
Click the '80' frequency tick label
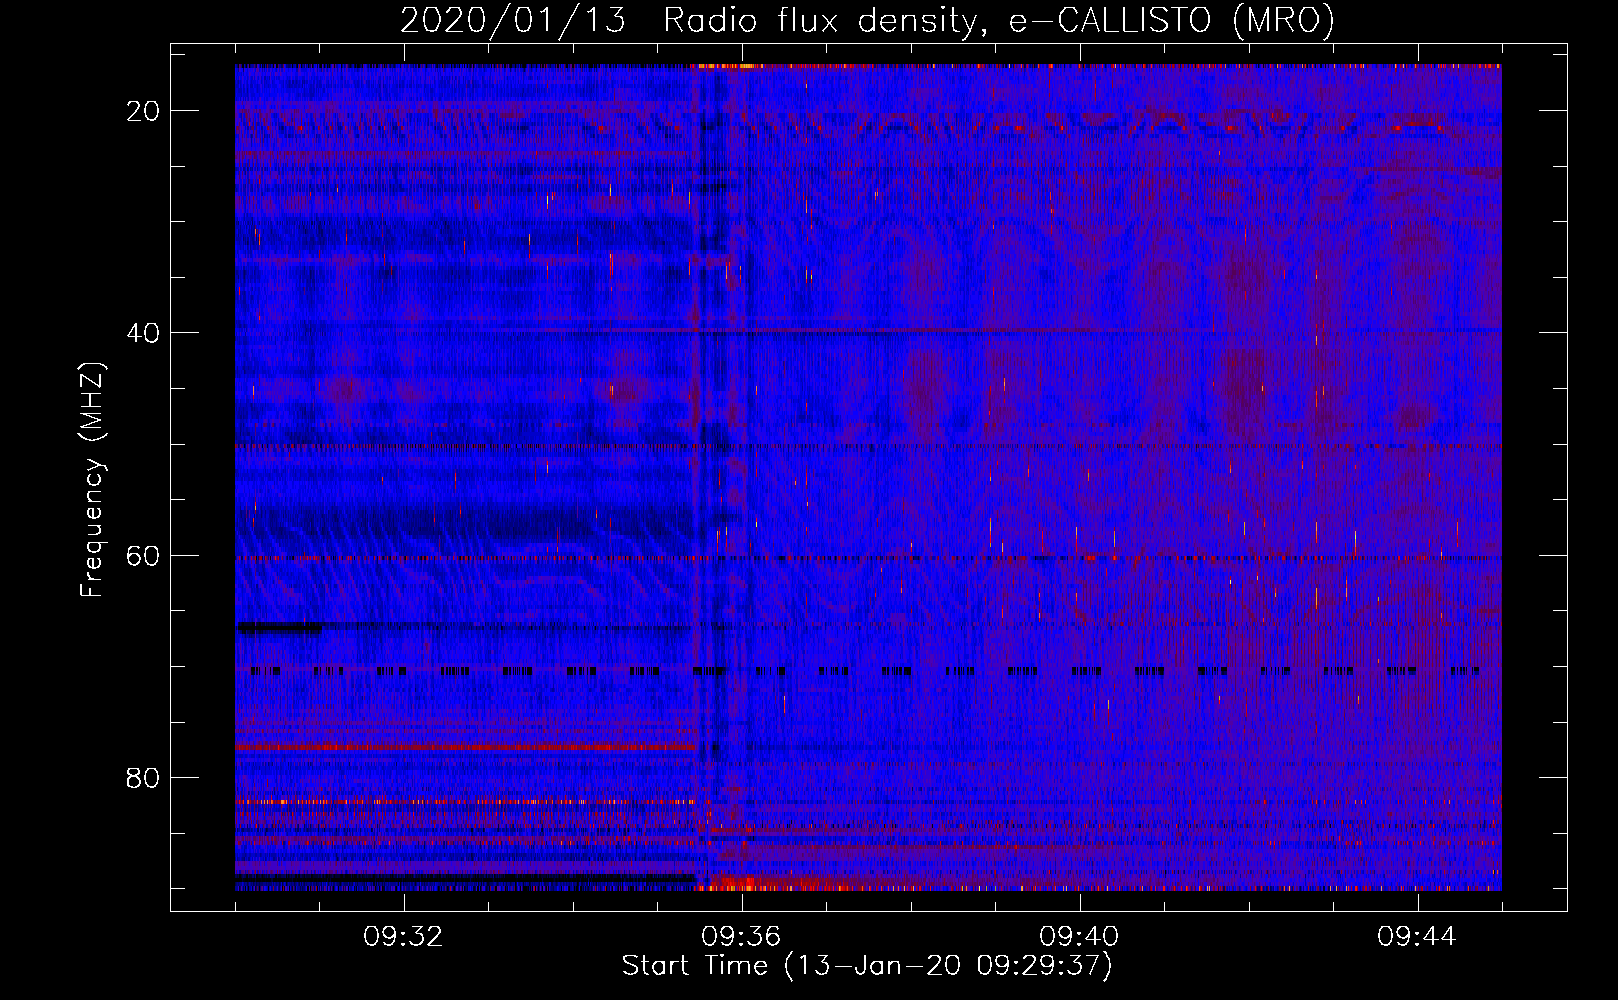pos(144,777)
